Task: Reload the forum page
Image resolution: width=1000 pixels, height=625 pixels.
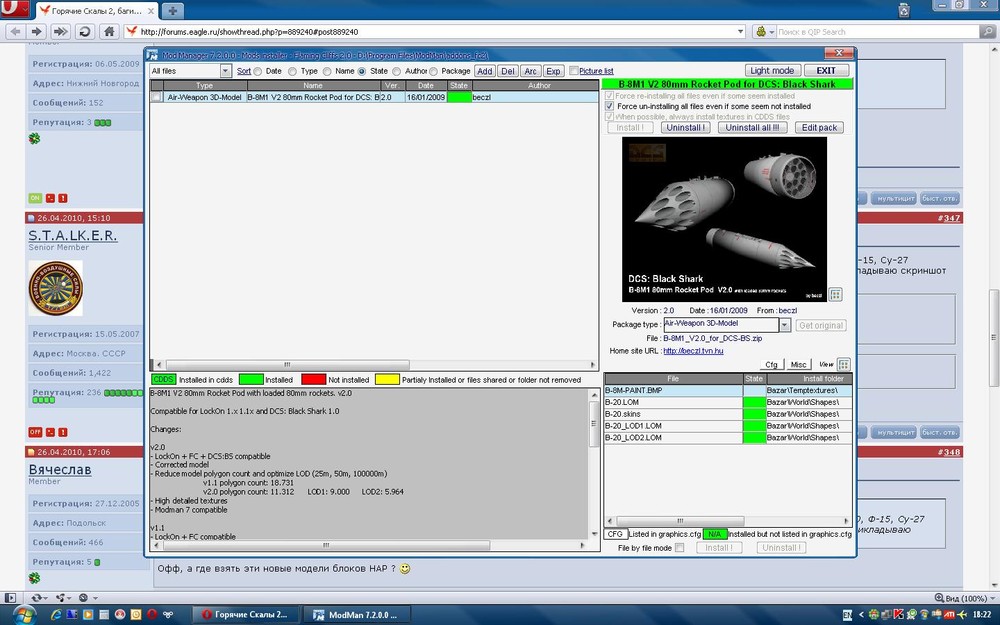Action: click(84, 31)
